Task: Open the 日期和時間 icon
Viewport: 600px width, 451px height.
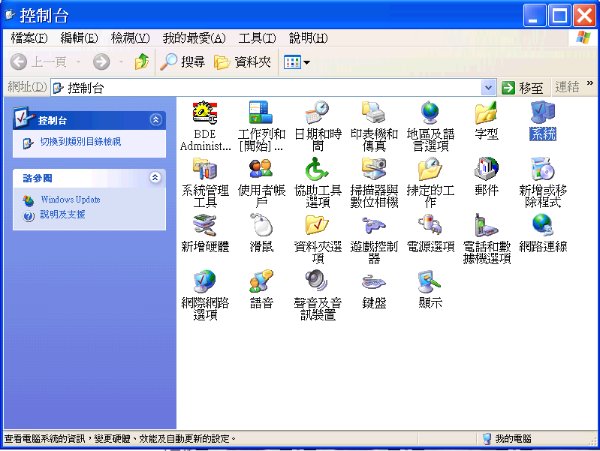Action: point(317,113)
